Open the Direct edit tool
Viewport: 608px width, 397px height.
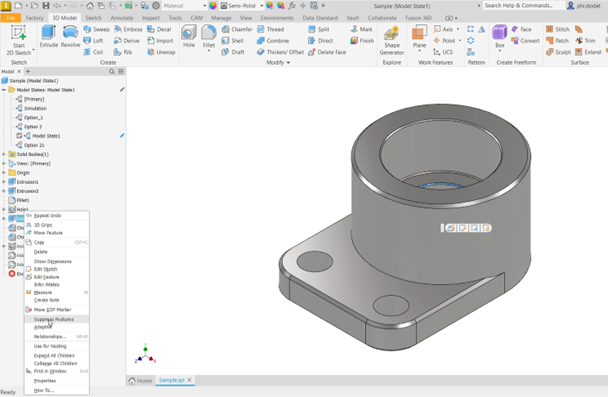pyautogui.click(x=321, y=40)
